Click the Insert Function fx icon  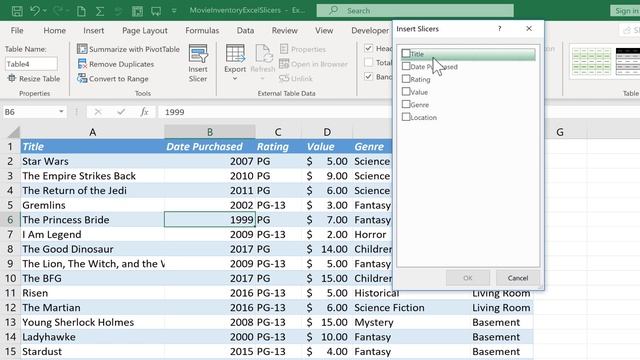coord(144,112)
